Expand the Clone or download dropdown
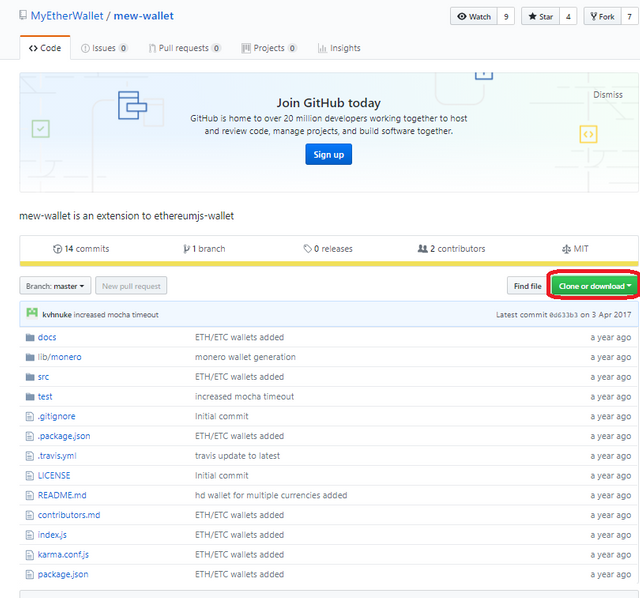 [595, 286]
